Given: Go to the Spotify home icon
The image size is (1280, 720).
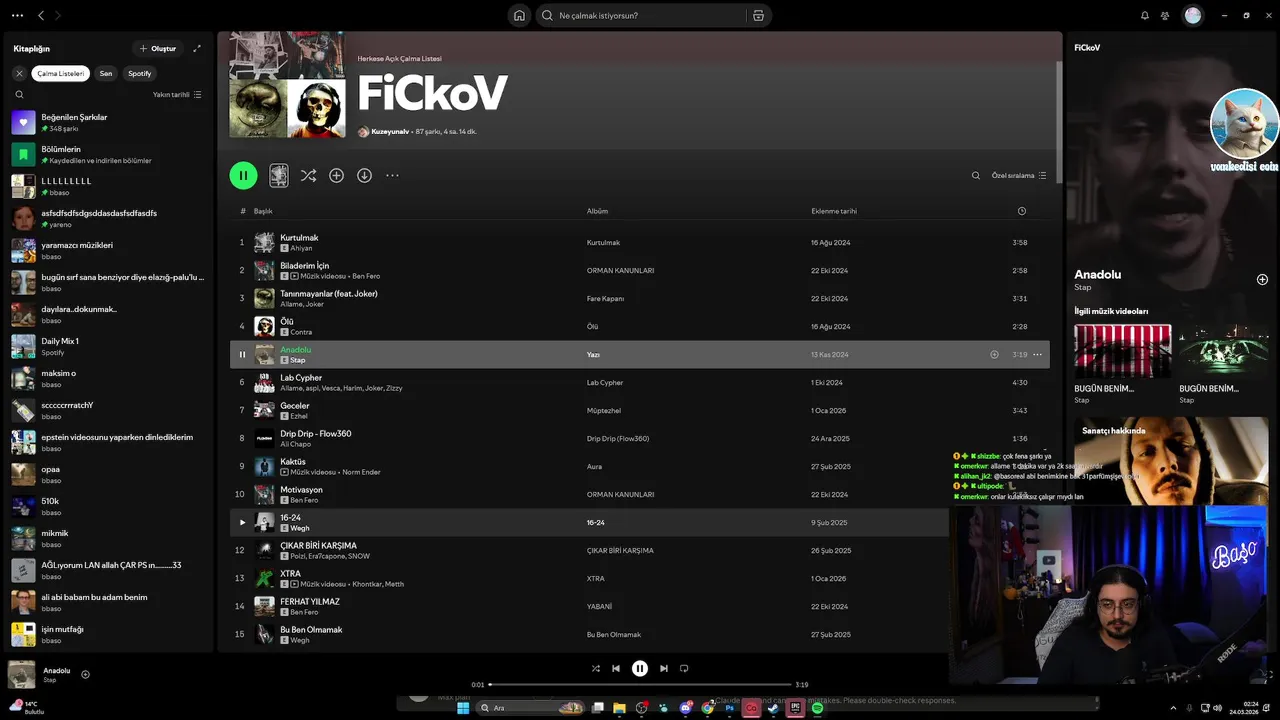Looking at the screenshot, I should [x=519, y=15].
